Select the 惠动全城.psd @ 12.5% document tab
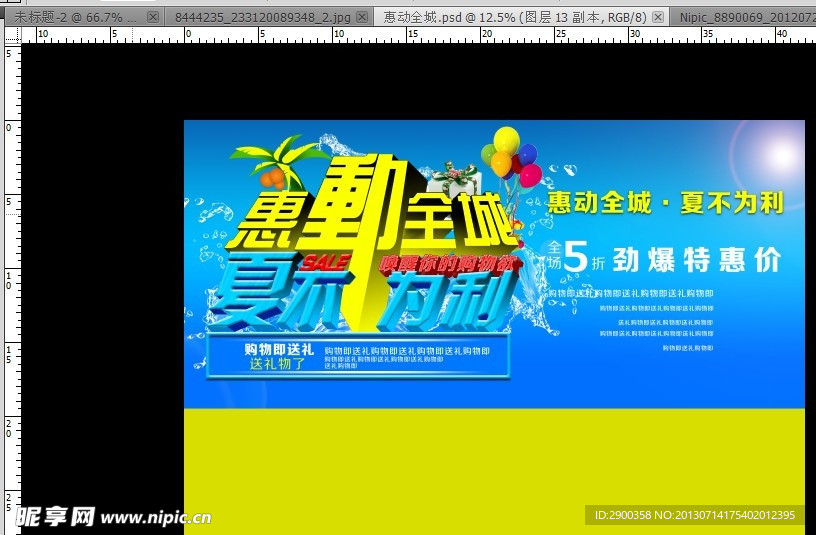This screenshot has width=816, height=535. 521,17
